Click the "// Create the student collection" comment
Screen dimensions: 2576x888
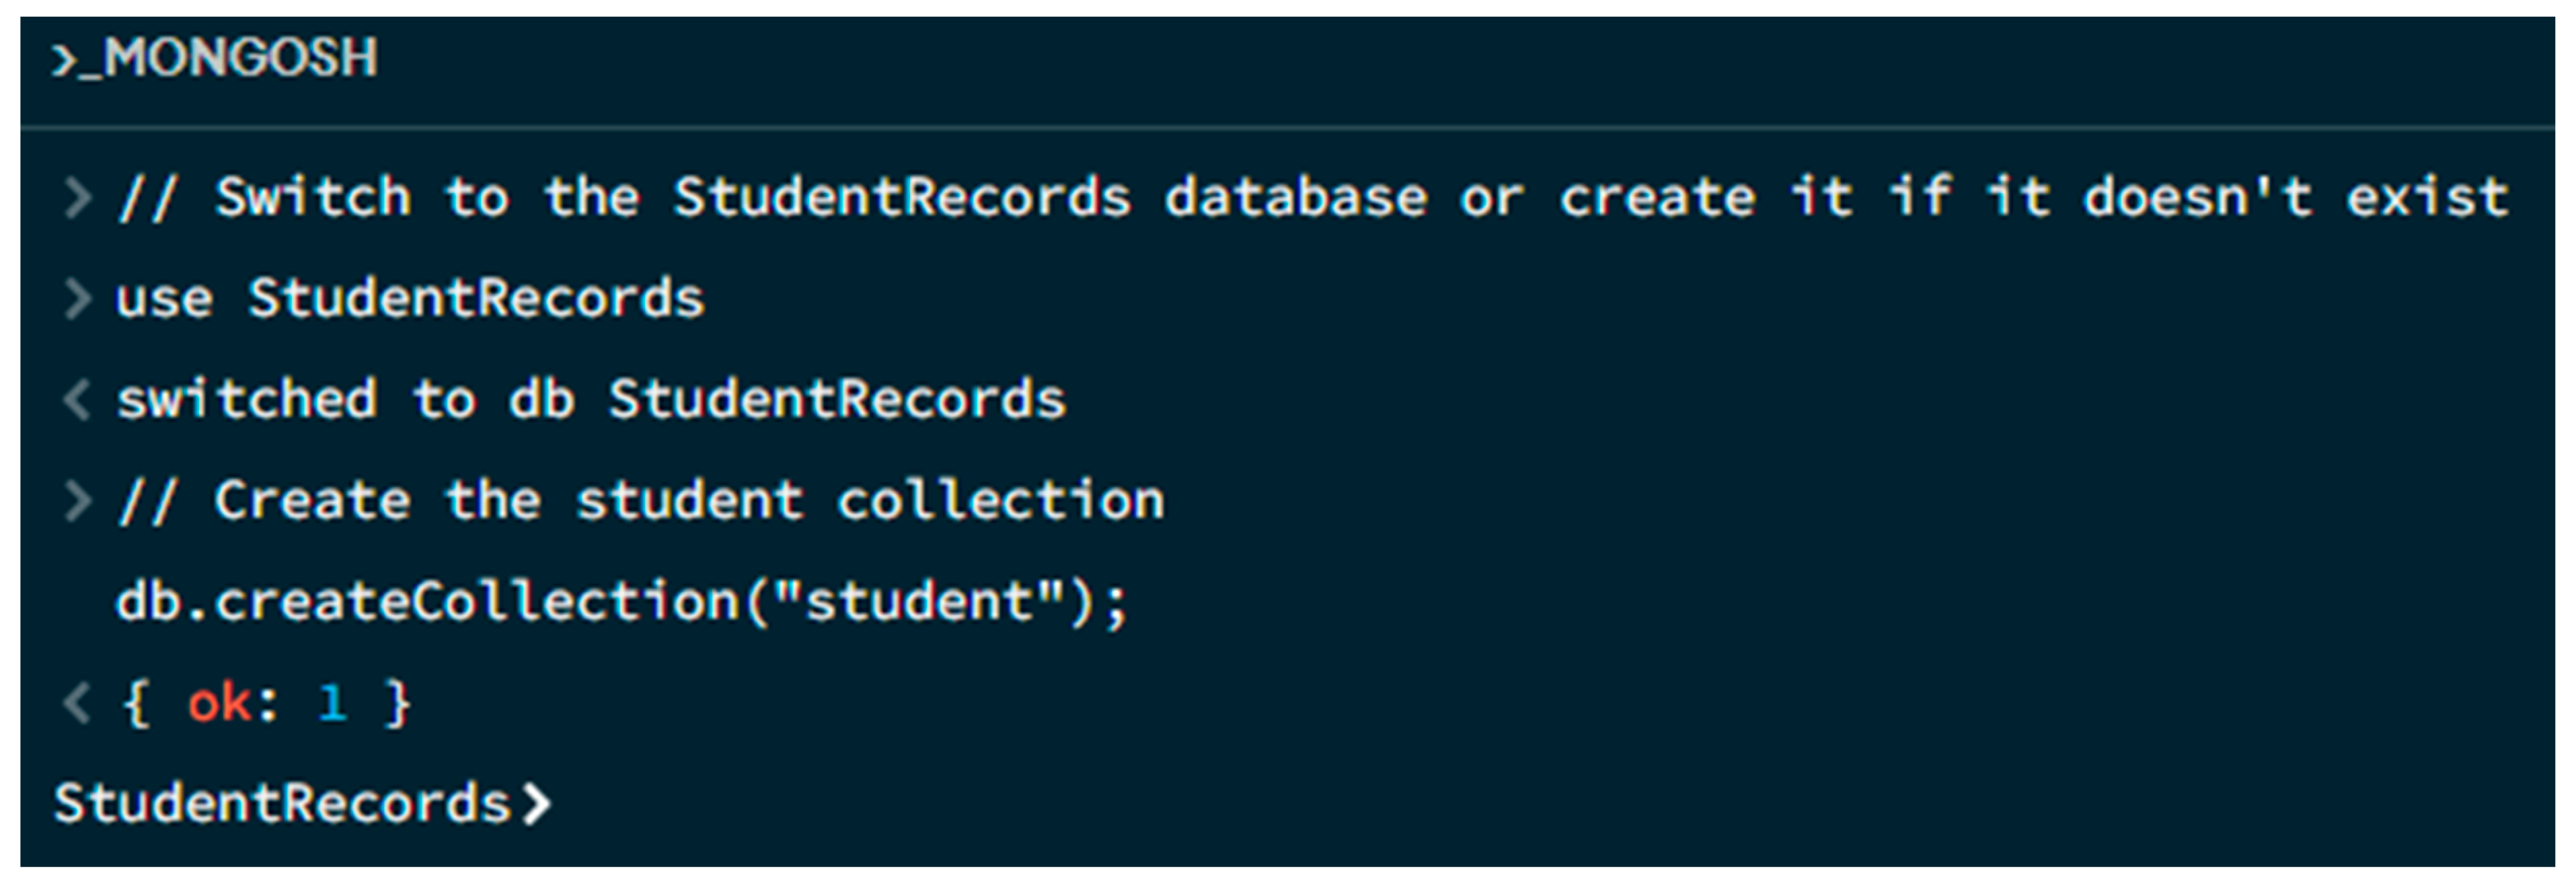pos(640,501)
